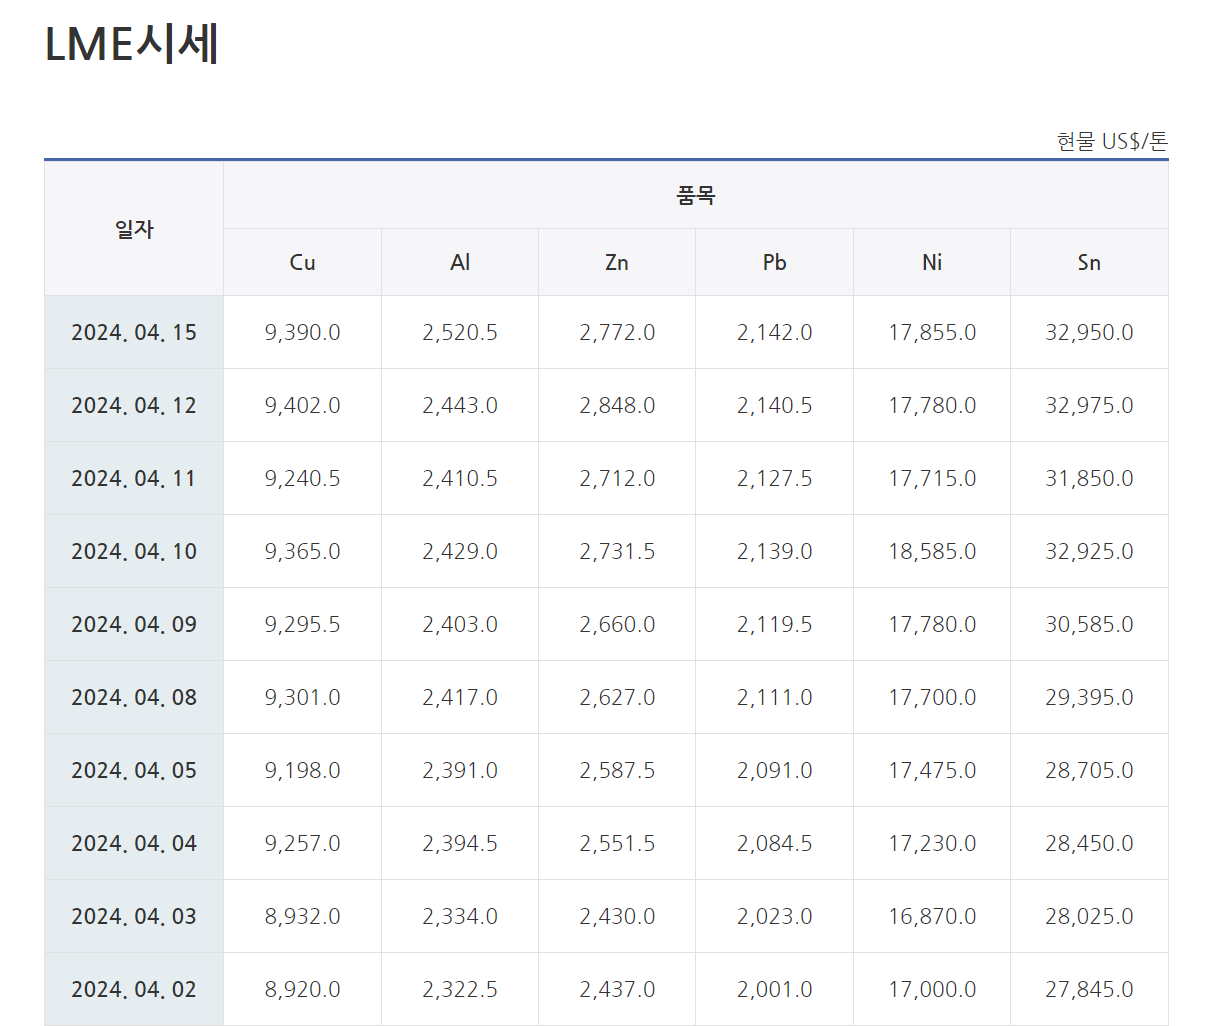Click the 2024. 04. 02 date cell
Viewport: 1214px width, 1026px height.
[x=134, y=990]
